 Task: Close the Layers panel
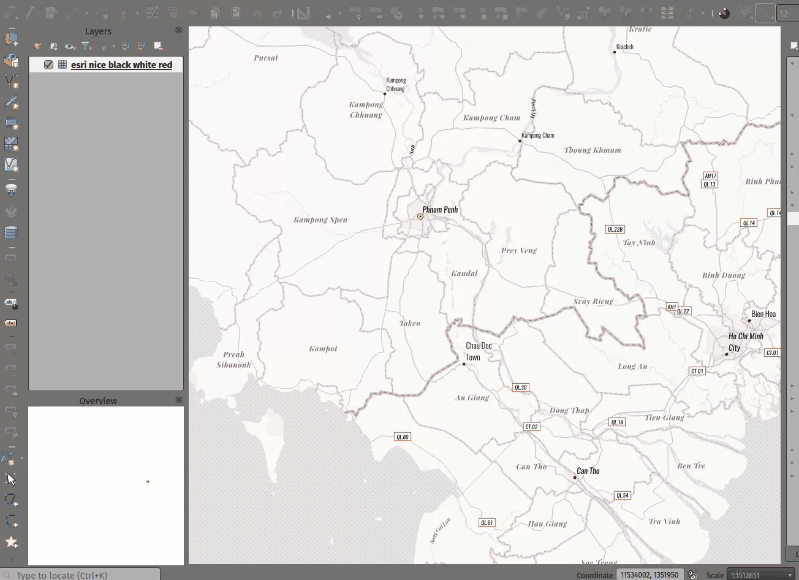(x=179, y=31)
